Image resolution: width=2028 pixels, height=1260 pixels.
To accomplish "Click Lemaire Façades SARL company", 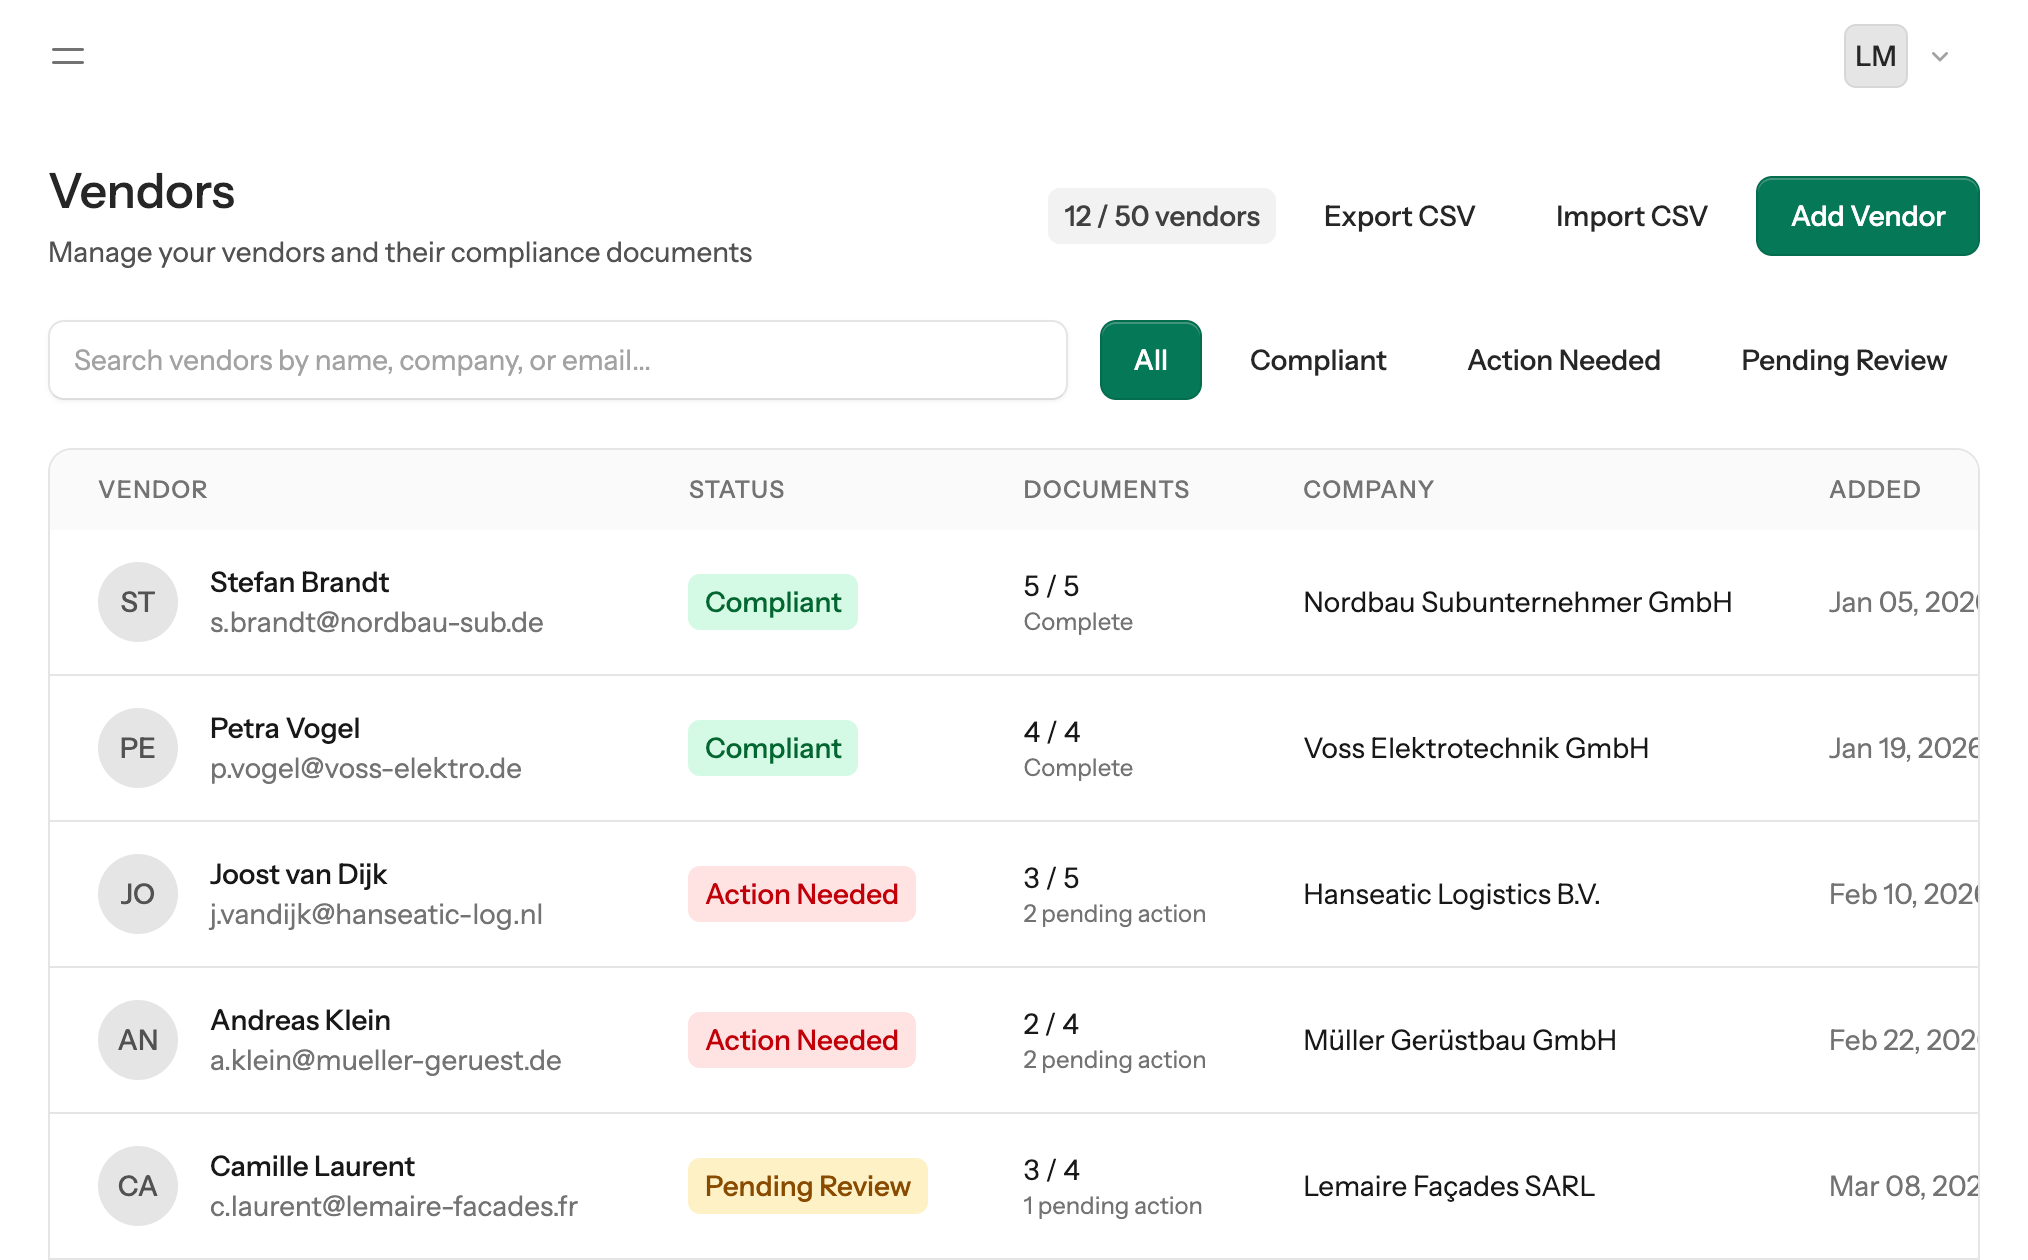I will (1449, 1186).
